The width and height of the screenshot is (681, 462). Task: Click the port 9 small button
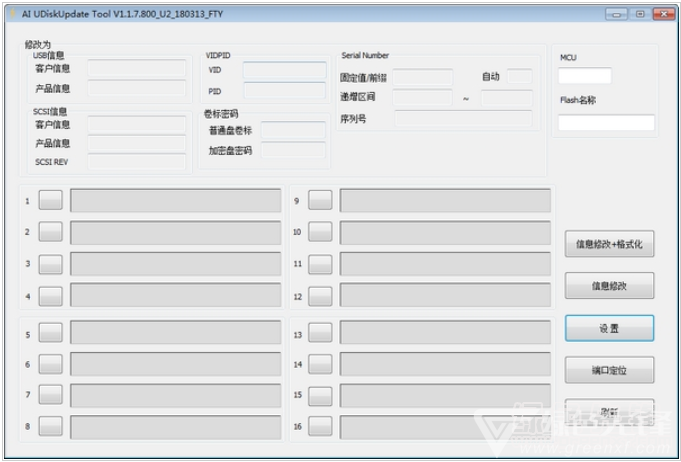[x=320, y=200]
